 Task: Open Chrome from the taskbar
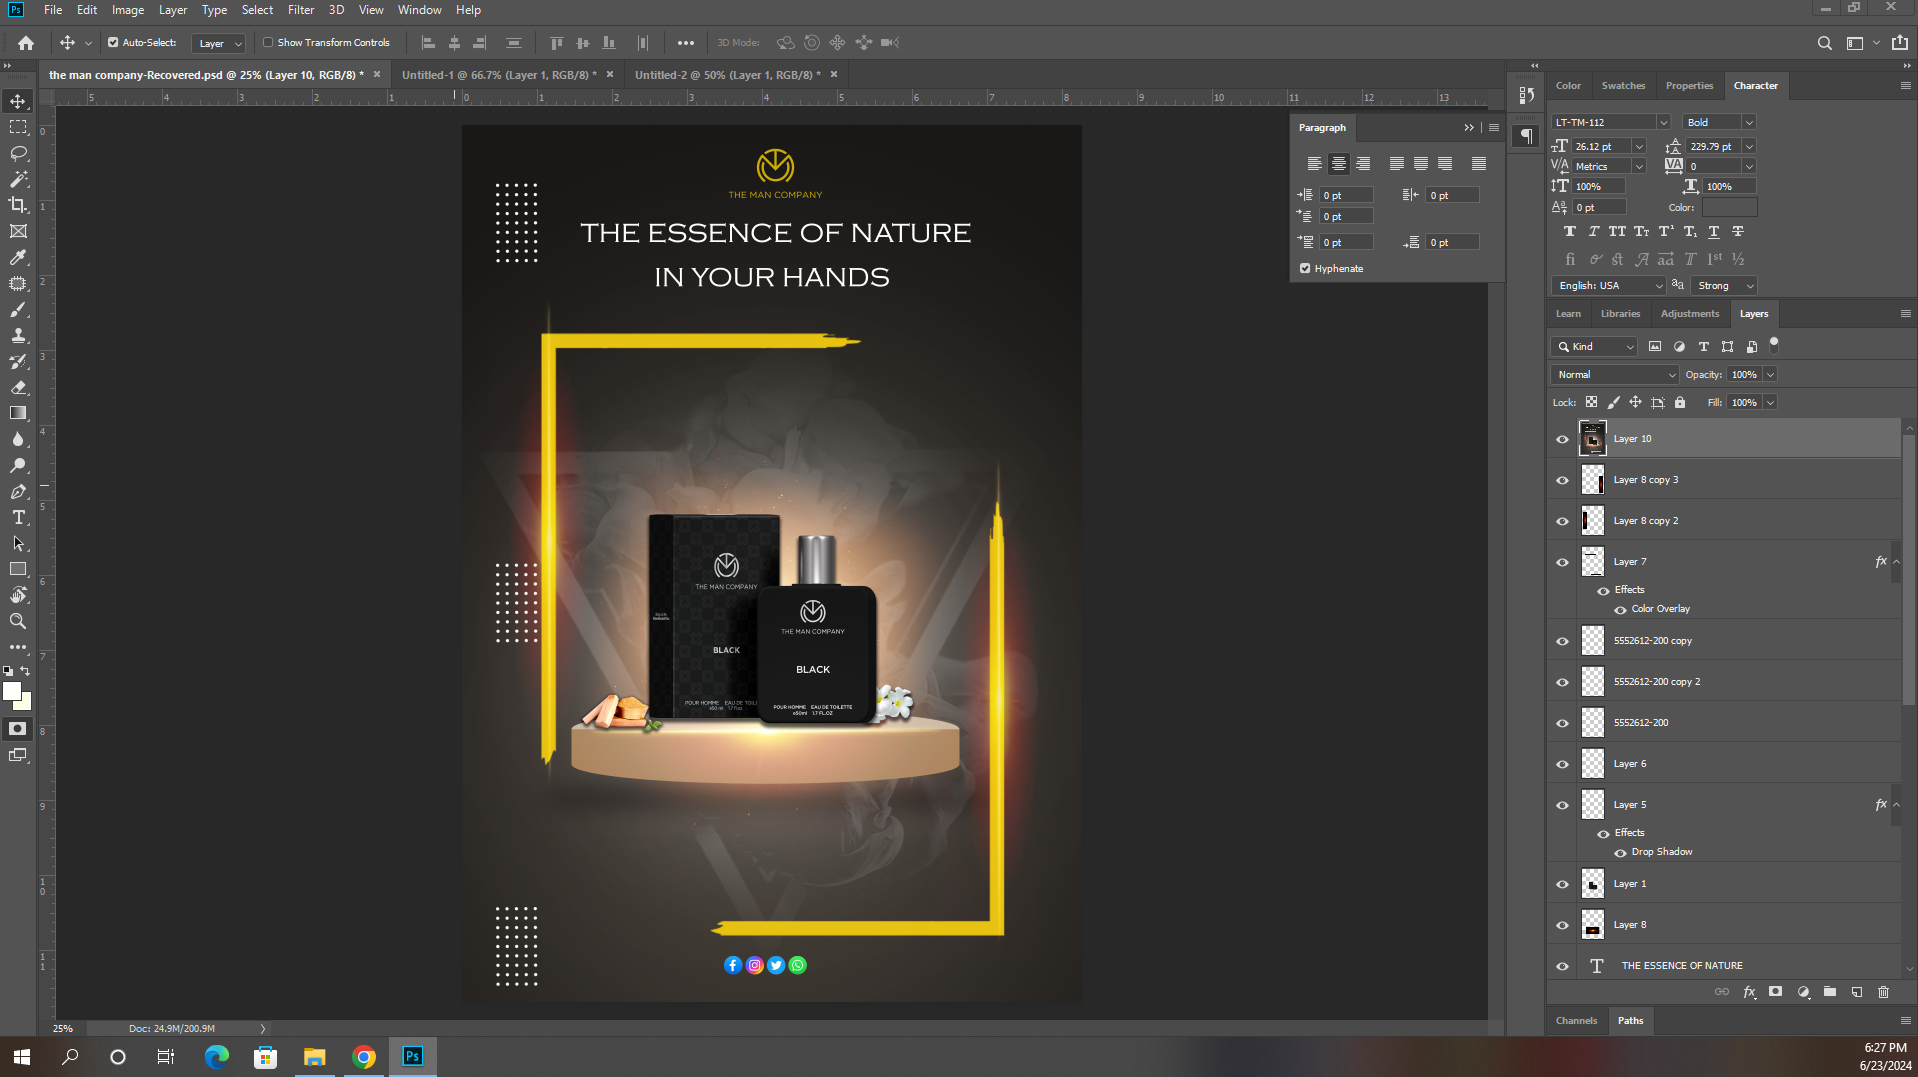pos(364,1057)
